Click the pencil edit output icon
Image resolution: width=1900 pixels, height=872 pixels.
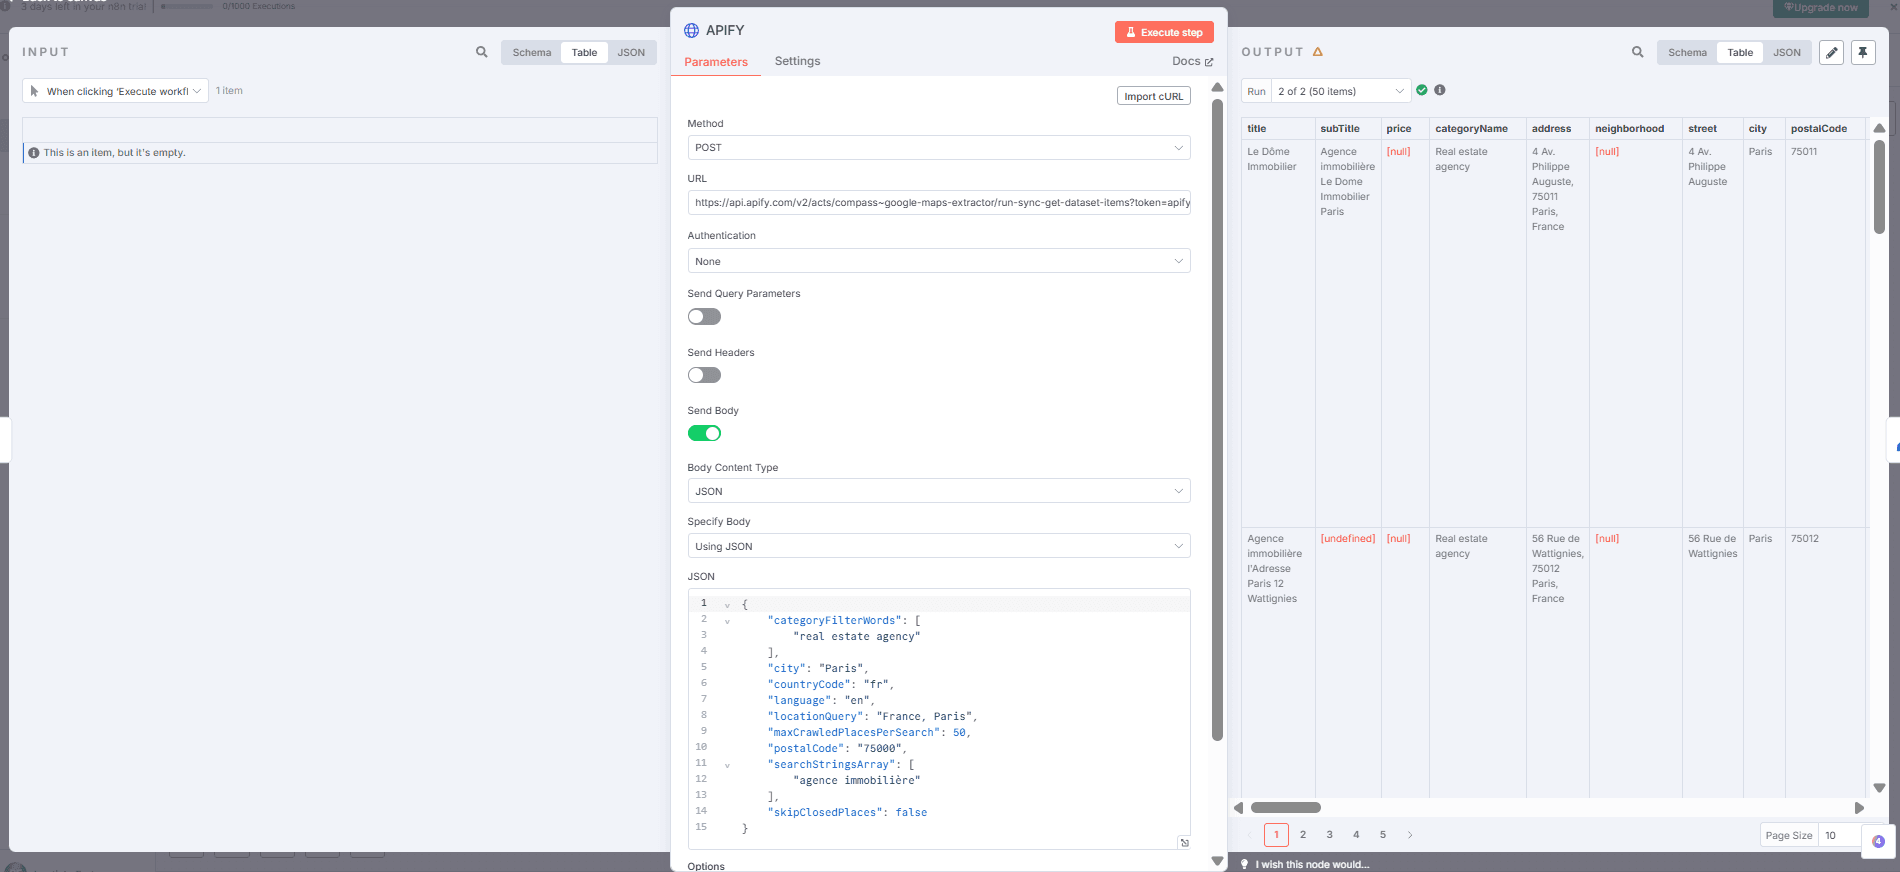click(x=1831, y=53)
